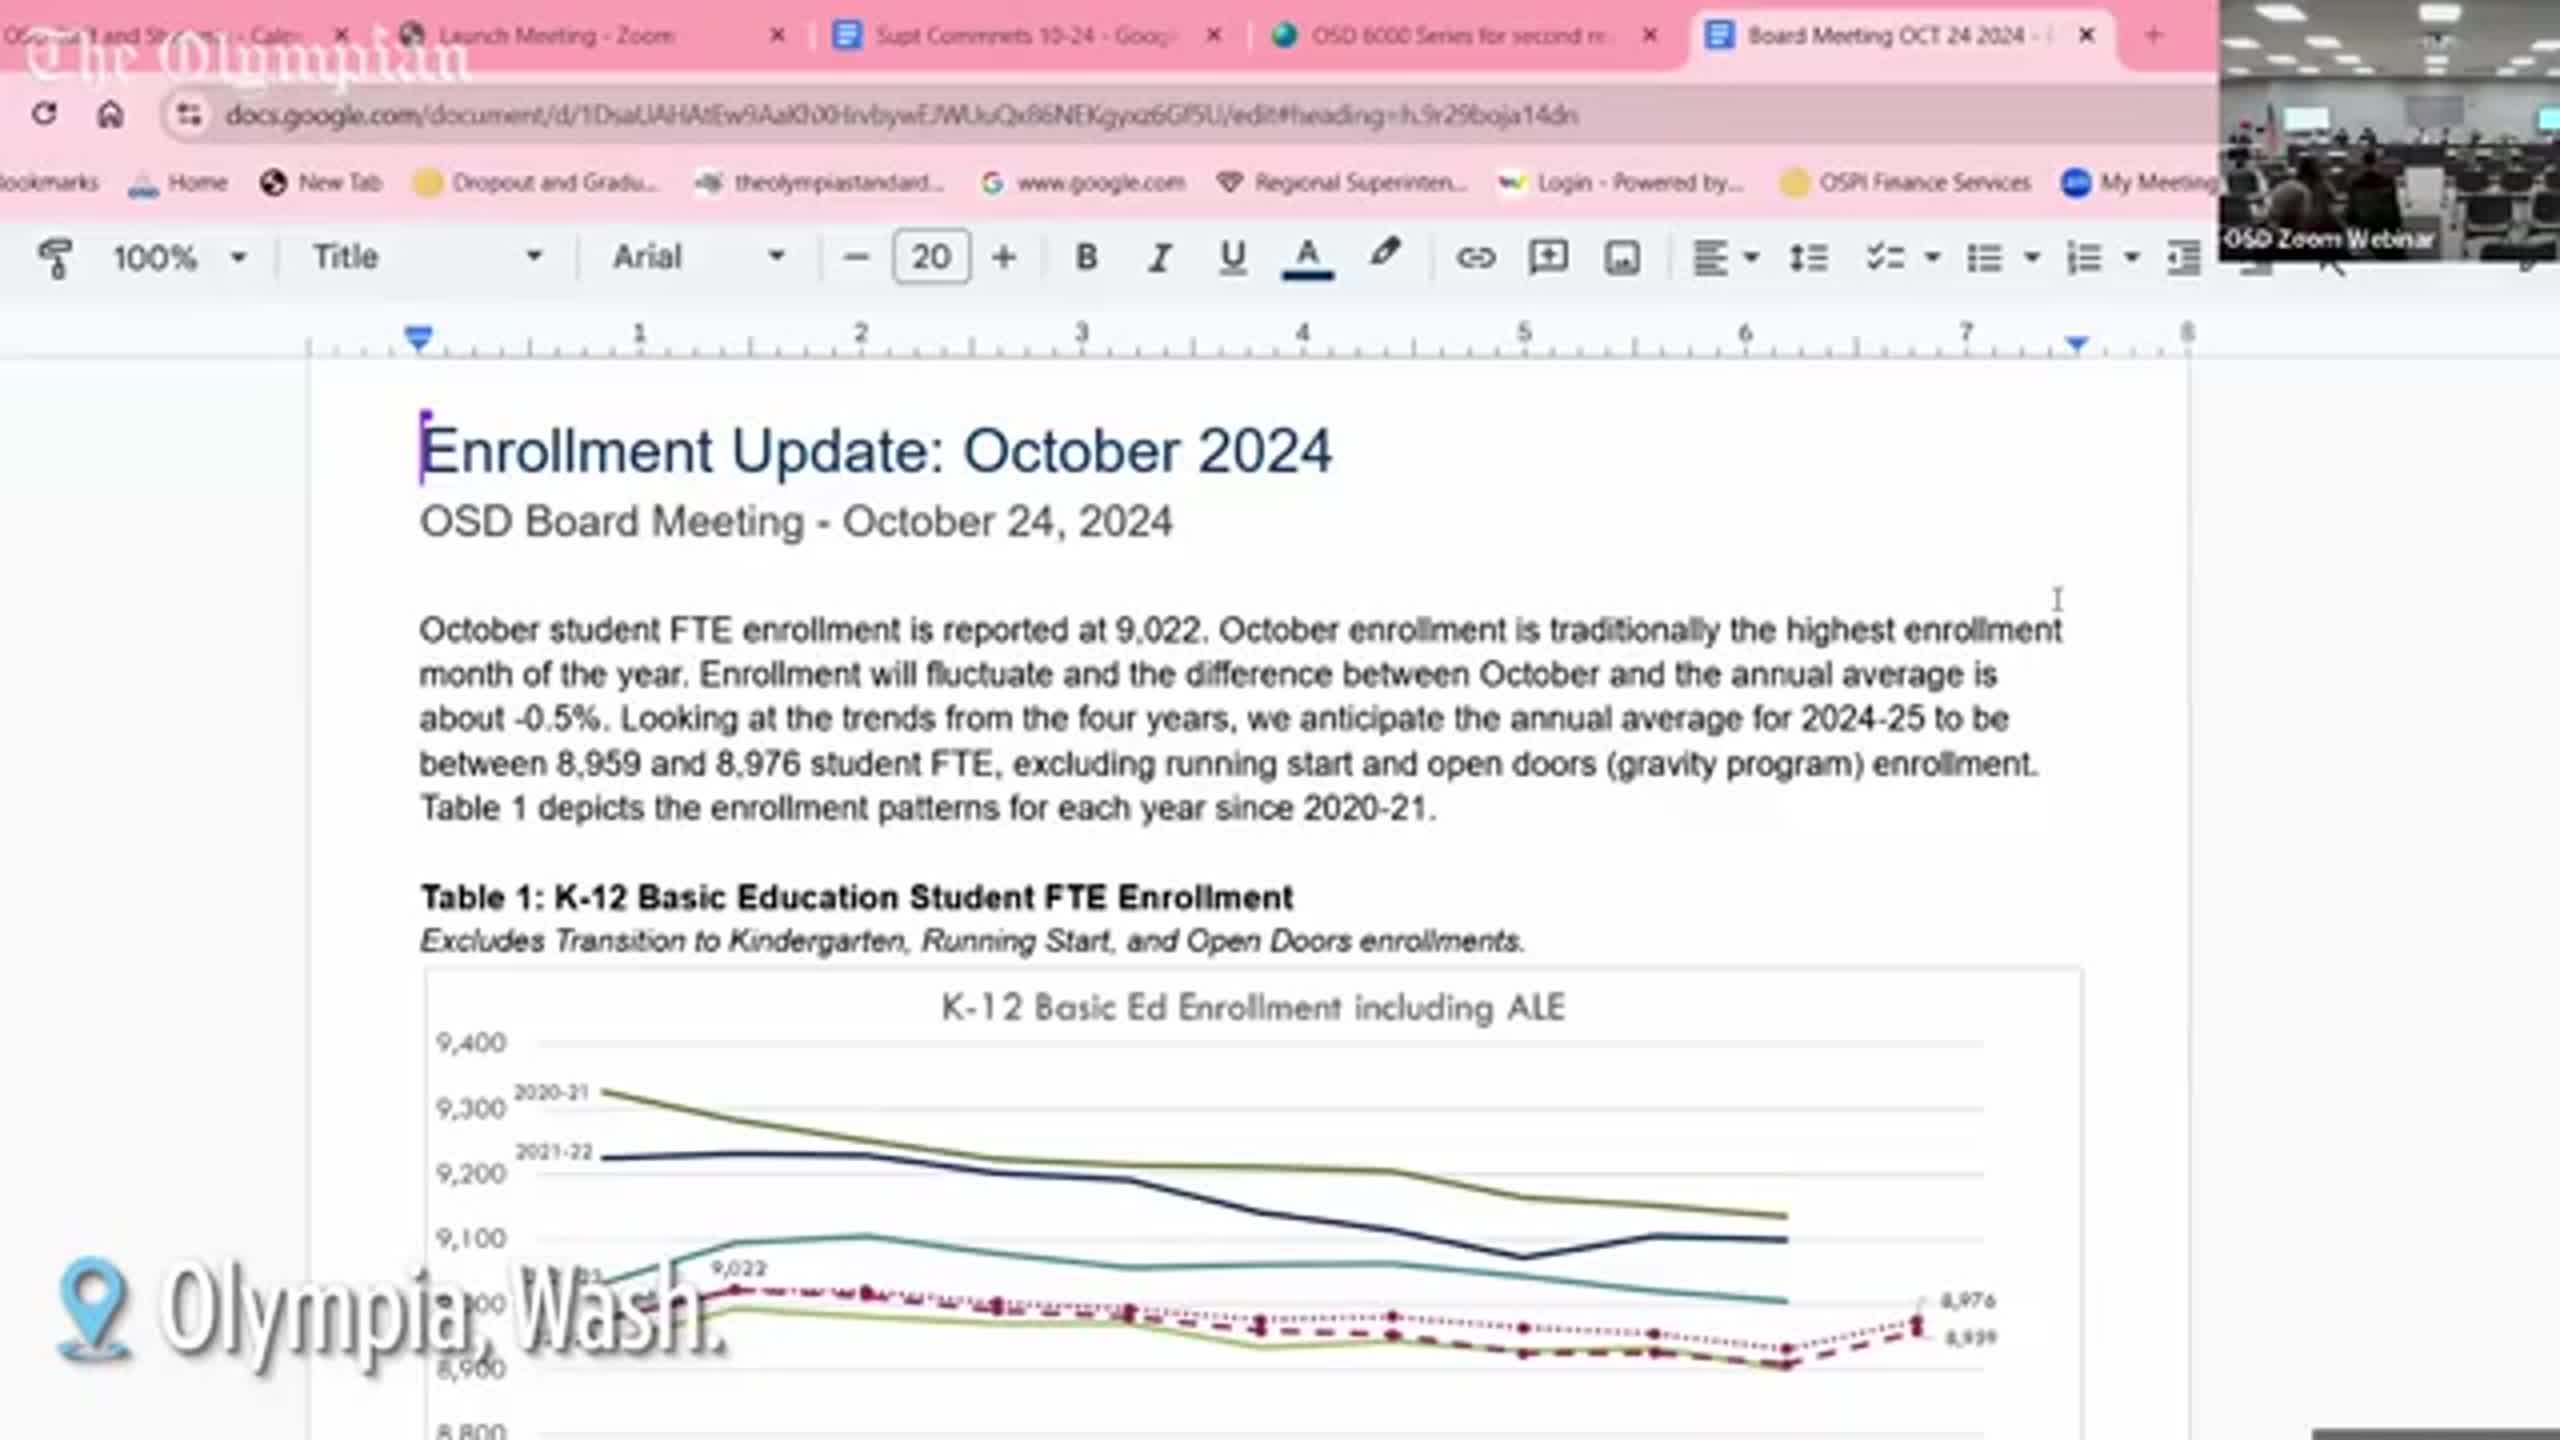
Task: Add a comment
Action: [x=1549, y=257]
